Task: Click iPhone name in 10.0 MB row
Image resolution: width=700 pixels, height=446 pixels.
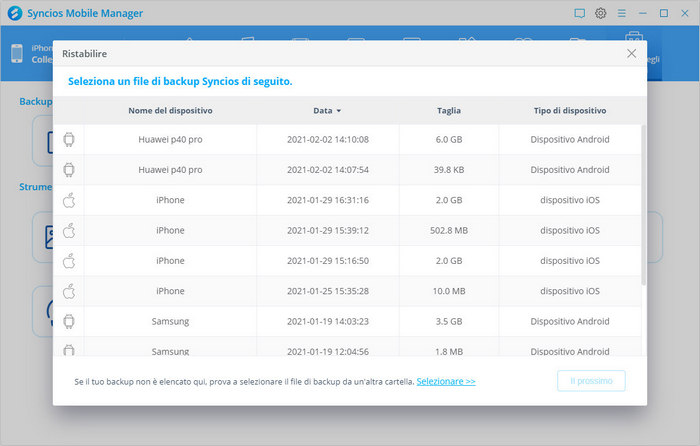Action: pos(170,291)
